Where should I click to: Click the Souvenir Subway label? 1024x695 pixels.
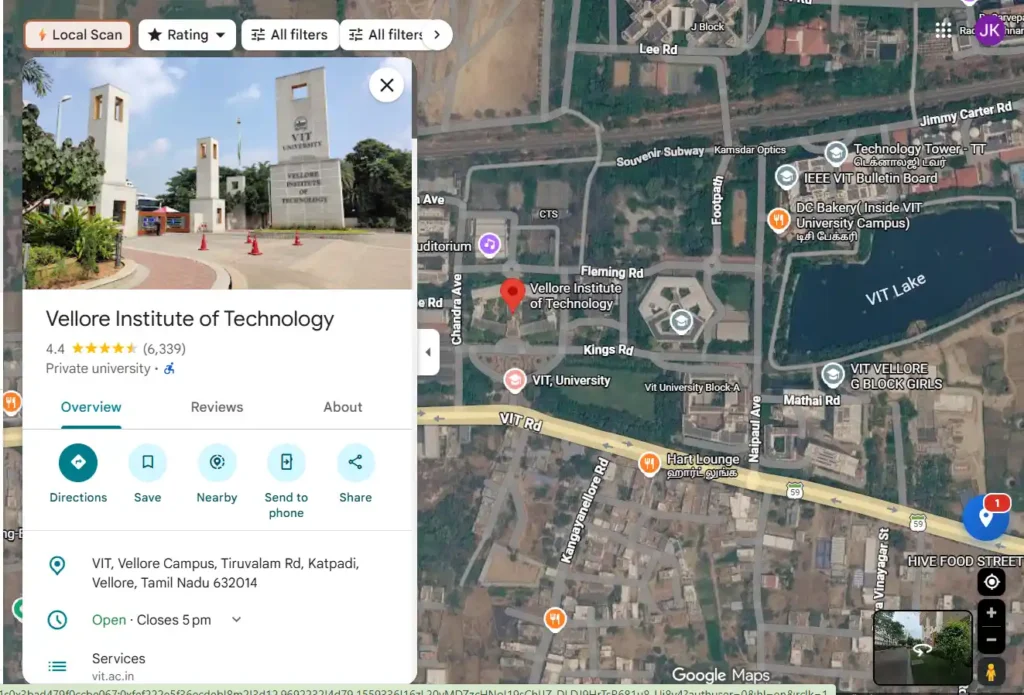[660, 155]
